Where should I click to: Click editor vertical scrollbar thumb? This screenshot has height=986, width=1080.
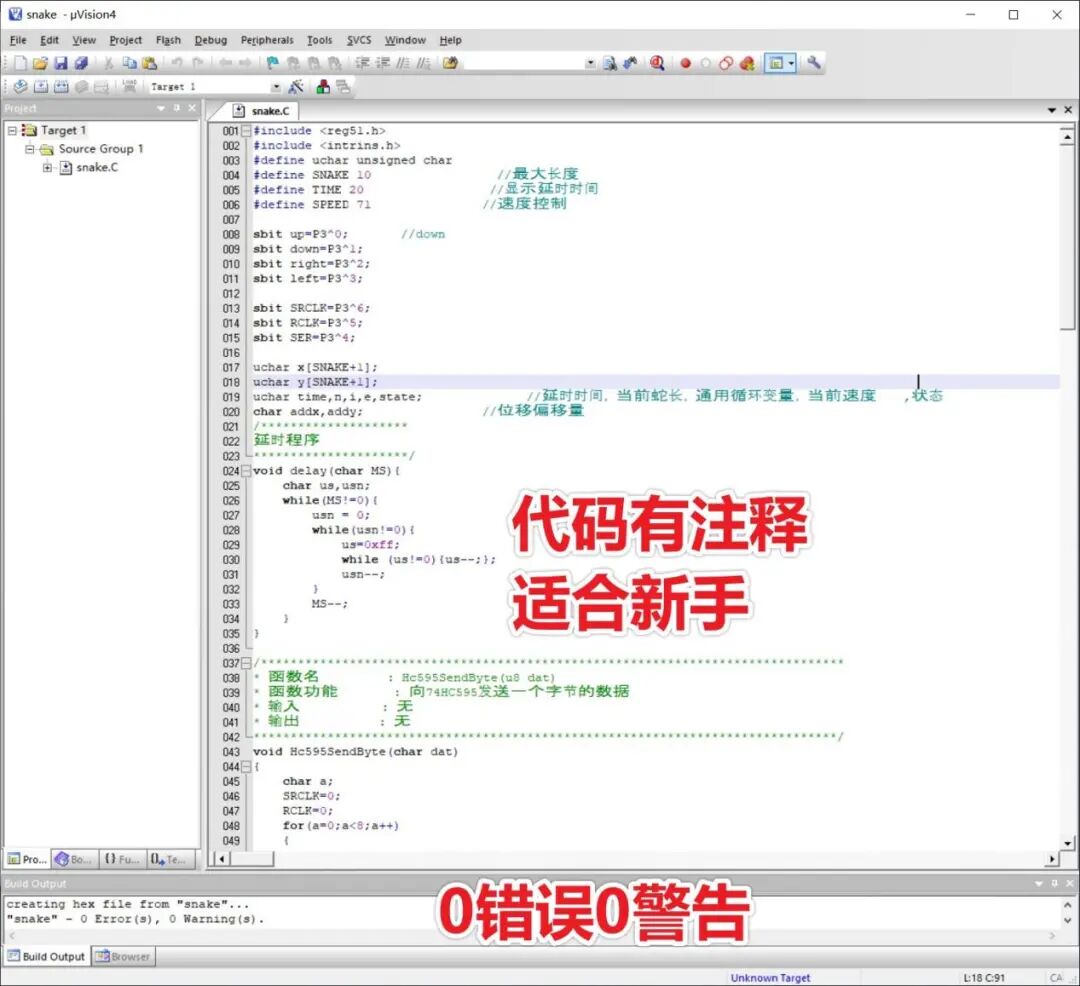click(1067, 240)
